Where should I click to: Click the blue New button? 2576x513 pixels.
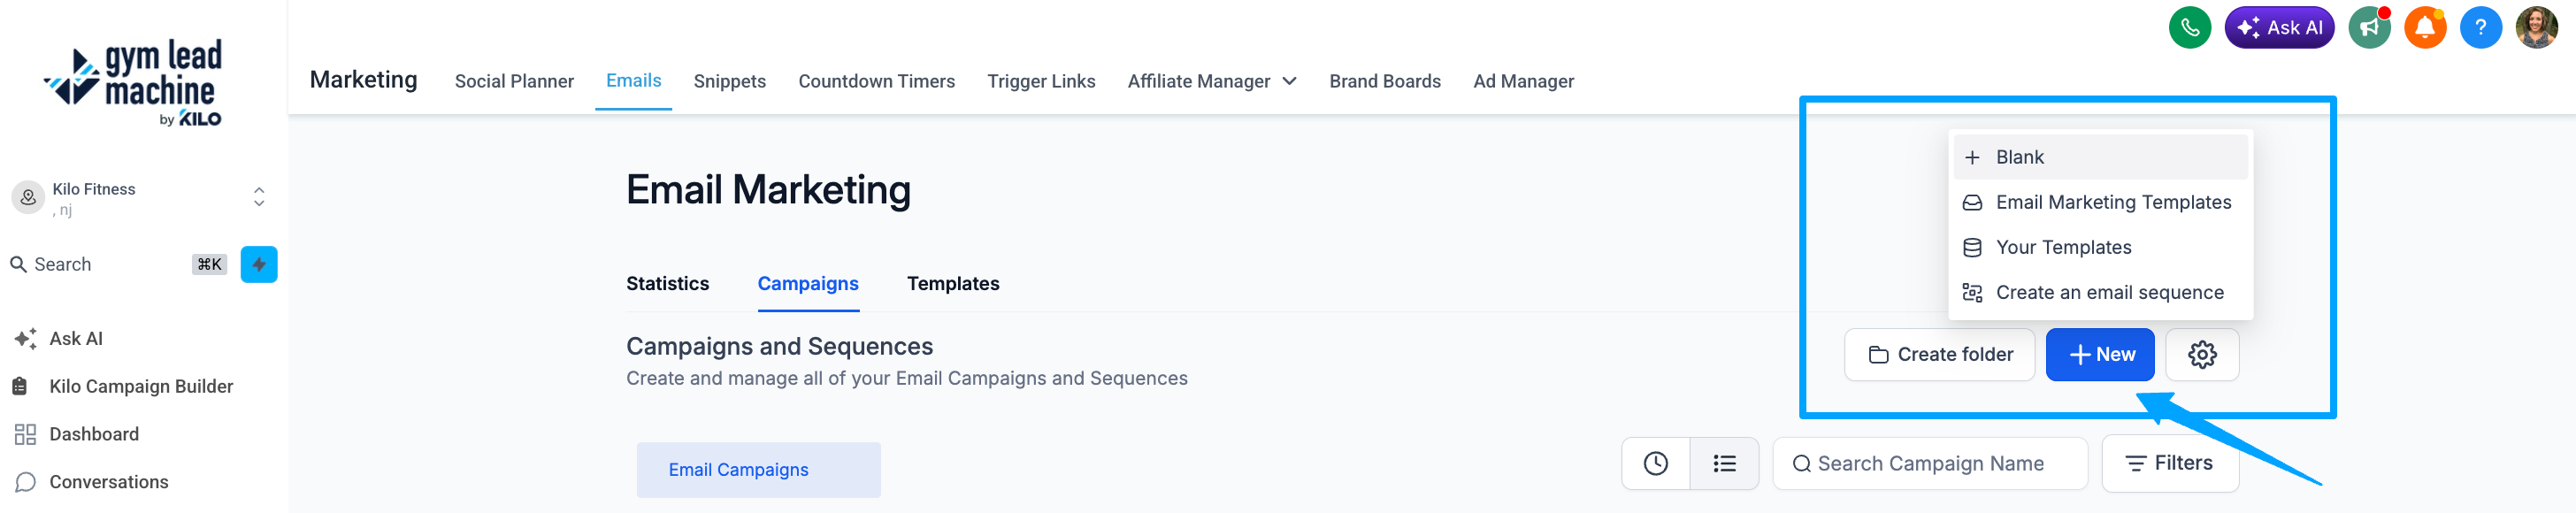[x=2100, y=354]
